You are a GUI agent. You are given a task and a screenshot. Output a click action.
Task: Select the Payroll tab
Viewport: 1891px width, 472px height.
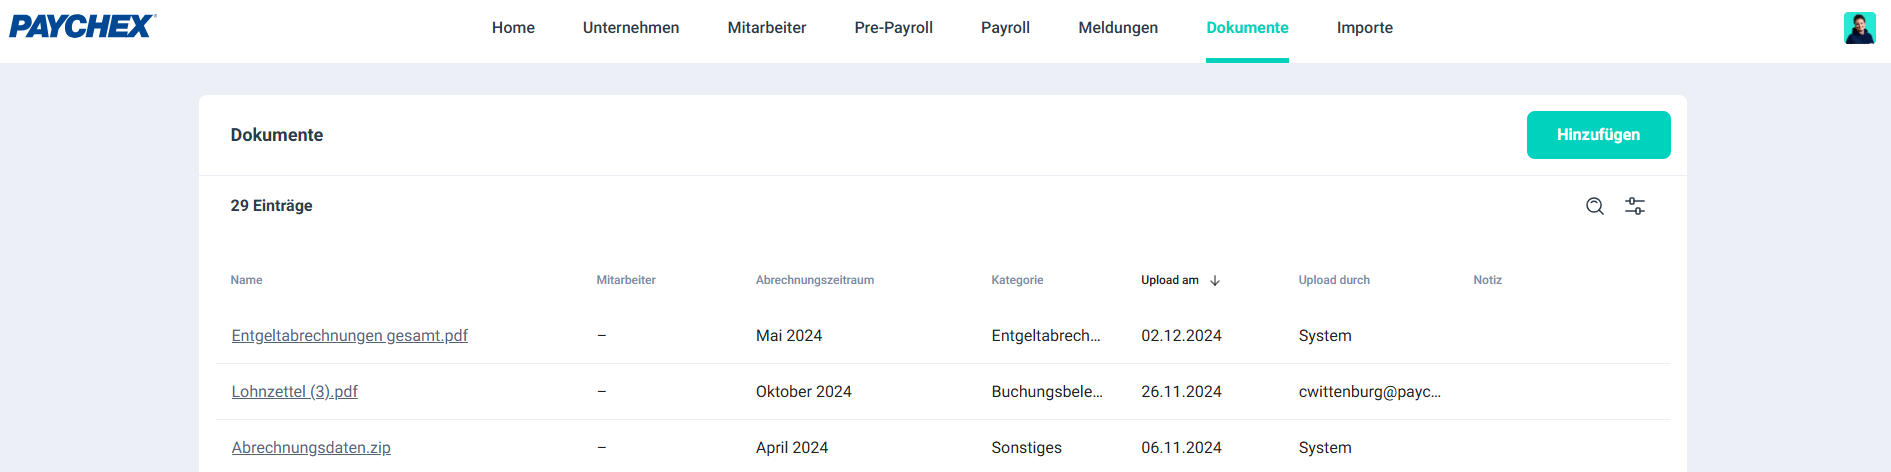1005,28
